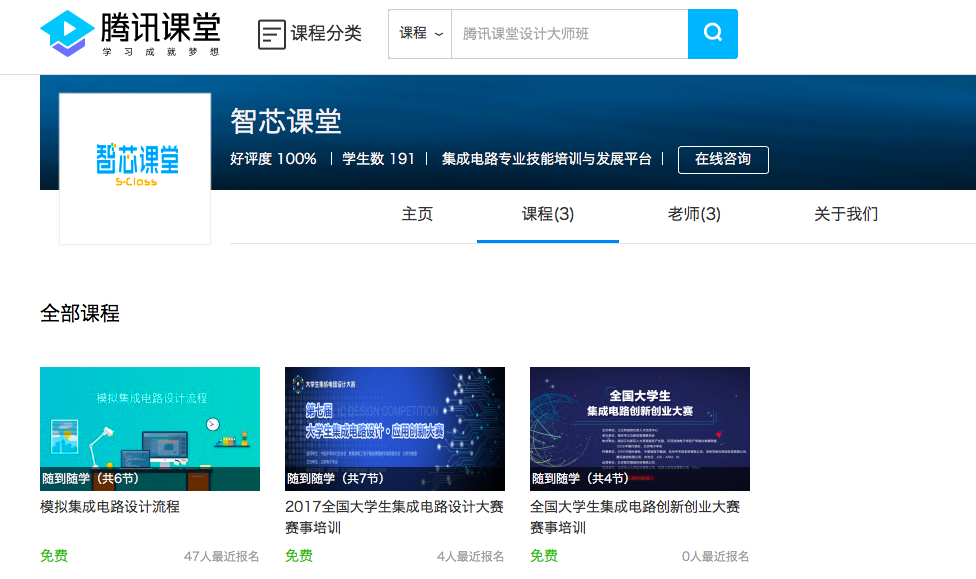976x579 pixels.
Task: Focus the 腾讯课堂设计大师班 search field
Action: point(570,34)
